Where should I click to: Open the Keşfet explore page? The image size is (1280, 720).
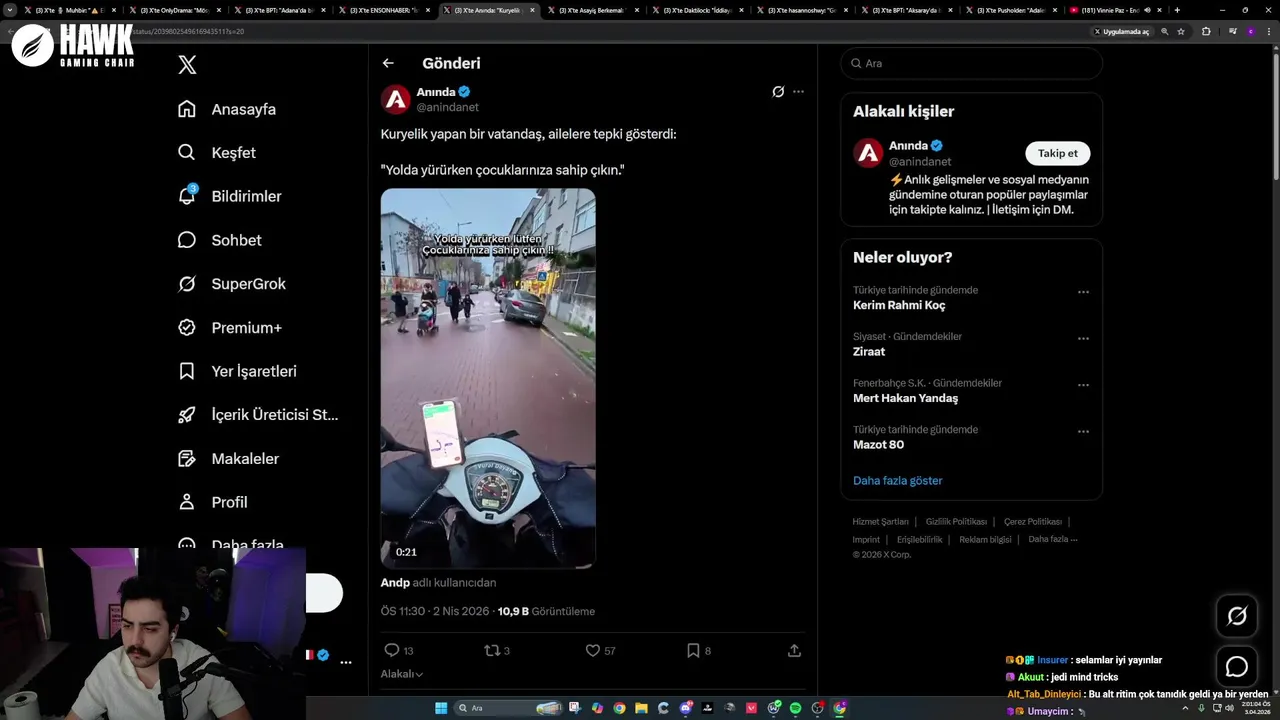217,153
